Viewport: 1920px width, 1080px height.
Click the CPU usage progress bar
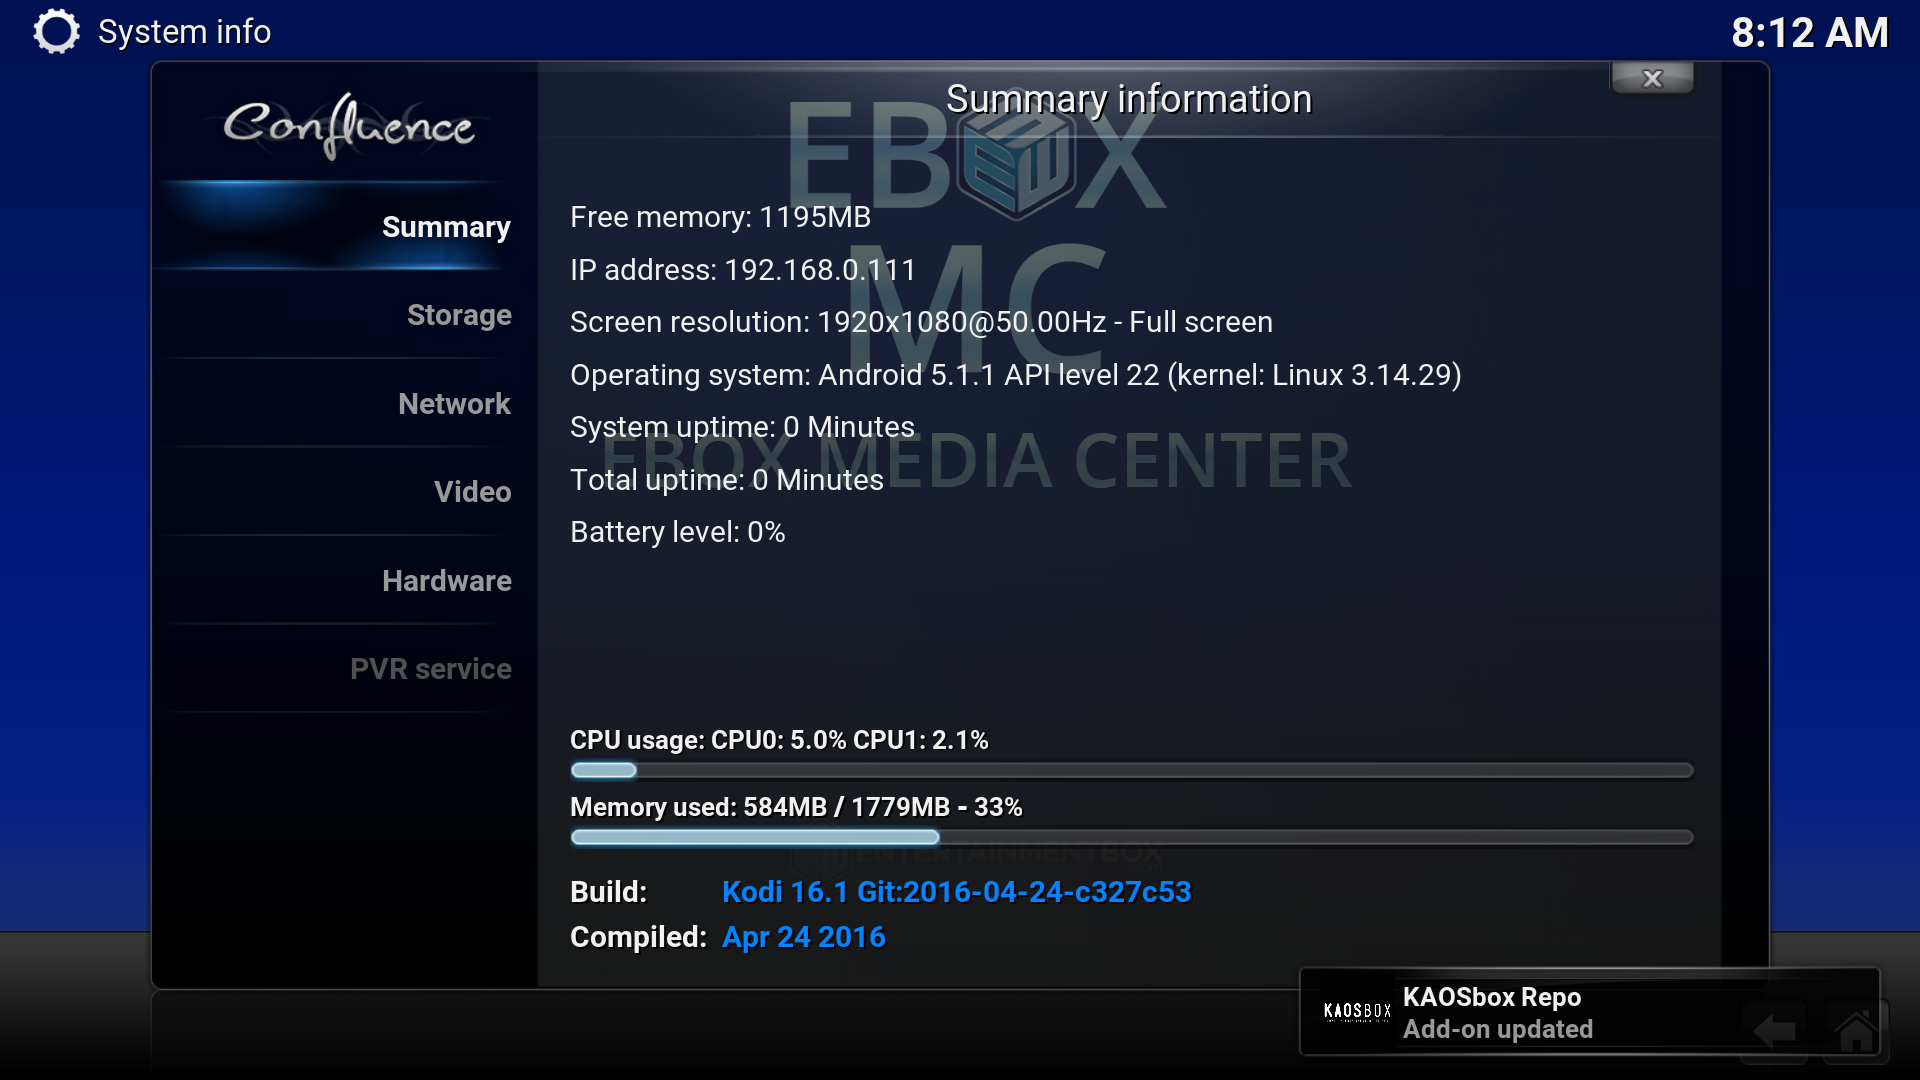coord(1131,770)
